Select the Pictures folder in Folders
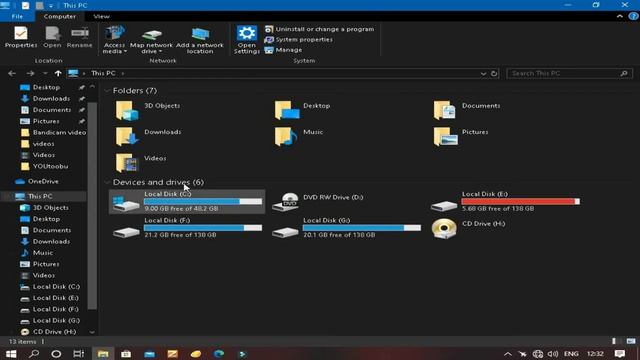The image size is (640, 360). (461, 137)
